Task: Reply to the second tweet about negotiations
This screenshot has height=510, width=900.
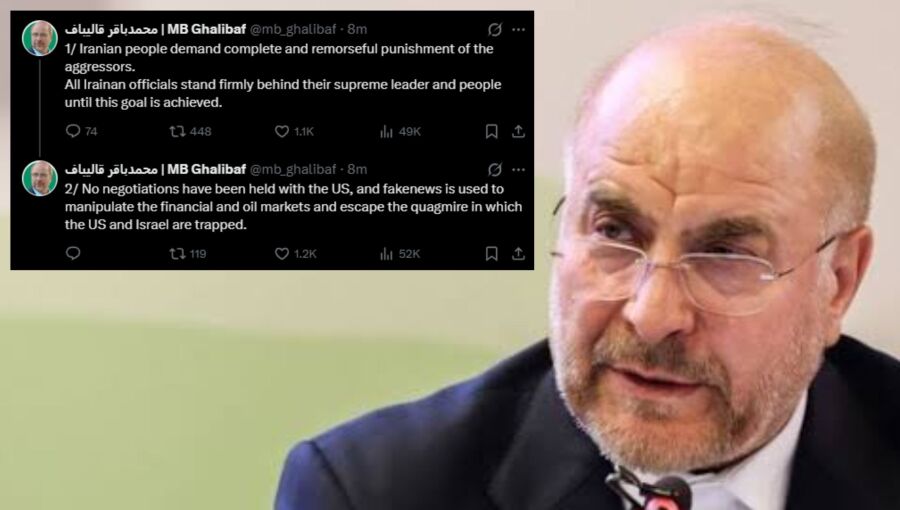Action: [73, 253]
